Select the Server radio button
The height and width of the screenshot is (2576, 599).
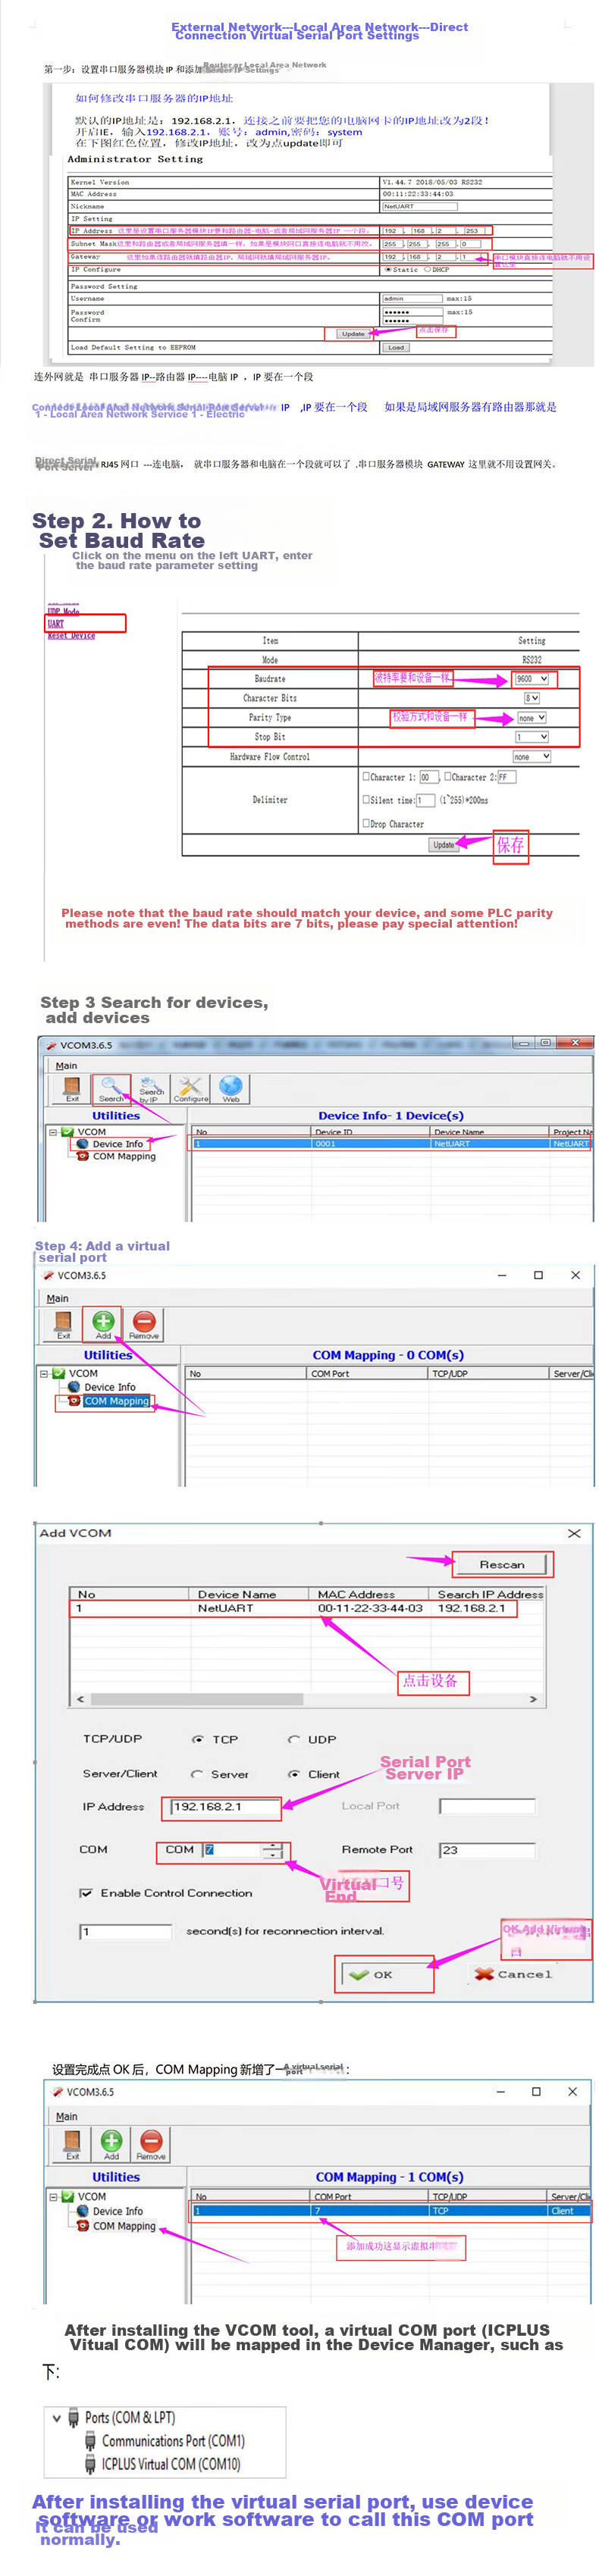[197, 1774]
